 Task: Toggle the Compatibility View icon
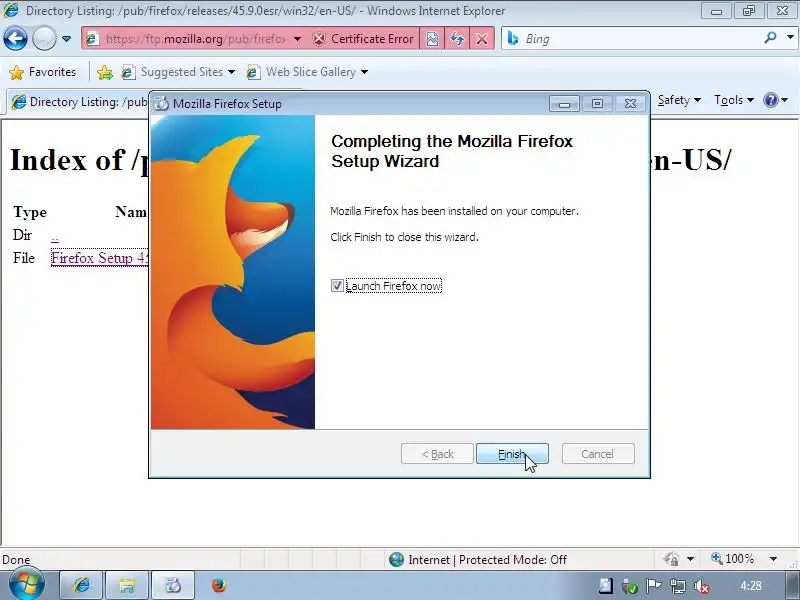coord(432,39)
